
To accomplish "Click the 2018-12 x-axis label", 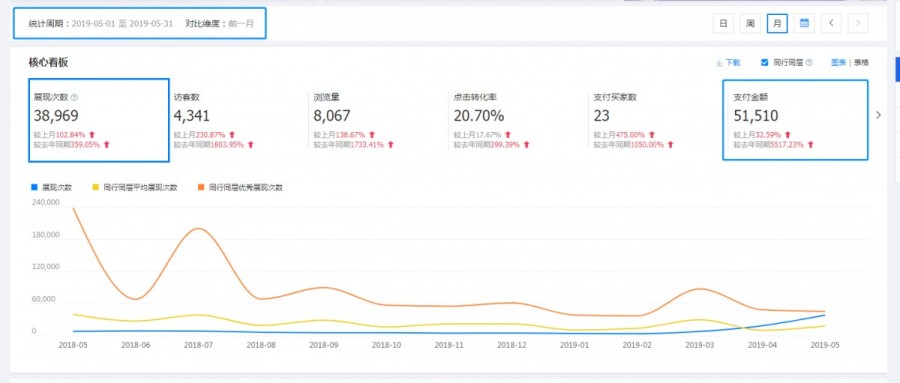I will (510, 345).
